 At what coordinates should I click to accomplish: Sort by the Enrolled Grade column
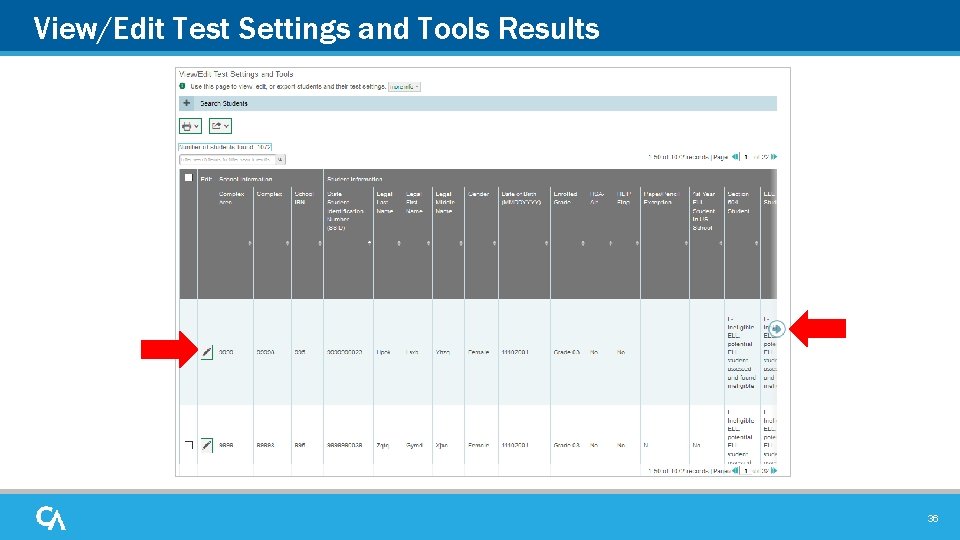[583, 244]
